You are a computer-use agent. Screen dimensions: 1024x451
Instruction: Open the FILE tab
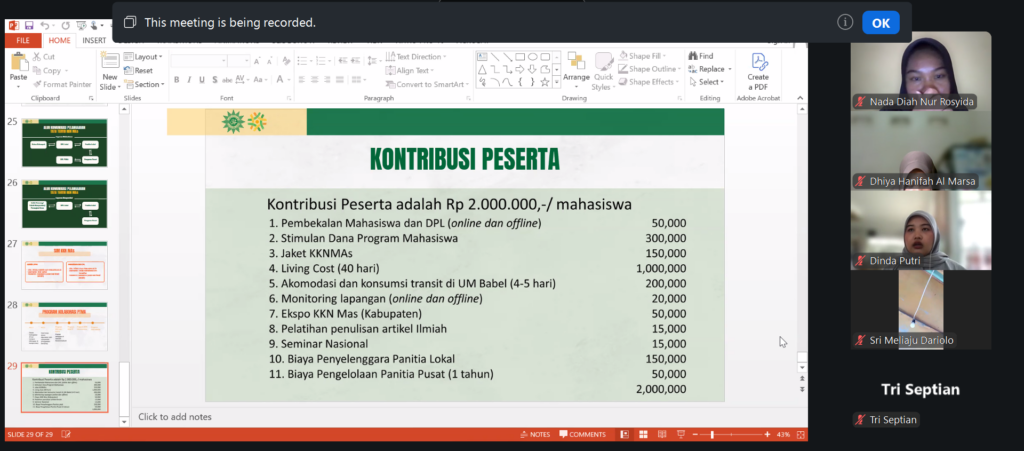coord(22,40)
